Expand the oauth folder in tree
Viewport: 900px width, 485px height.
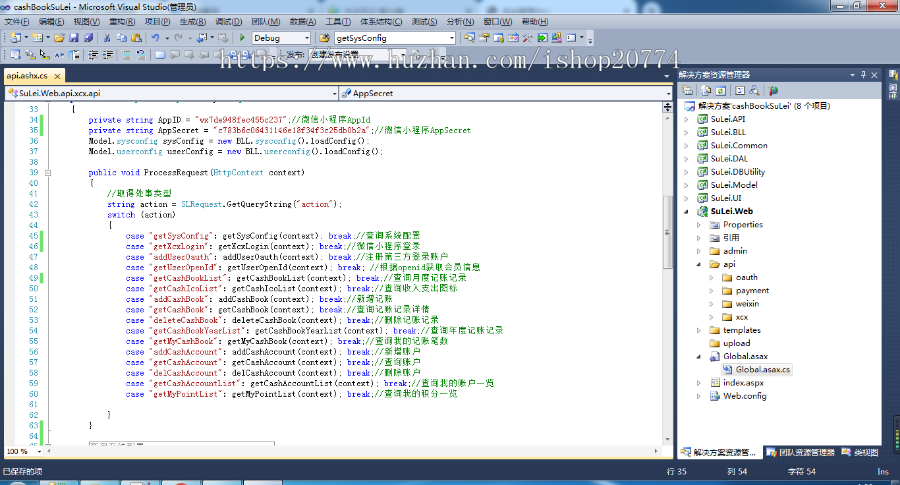coord(713,277)
